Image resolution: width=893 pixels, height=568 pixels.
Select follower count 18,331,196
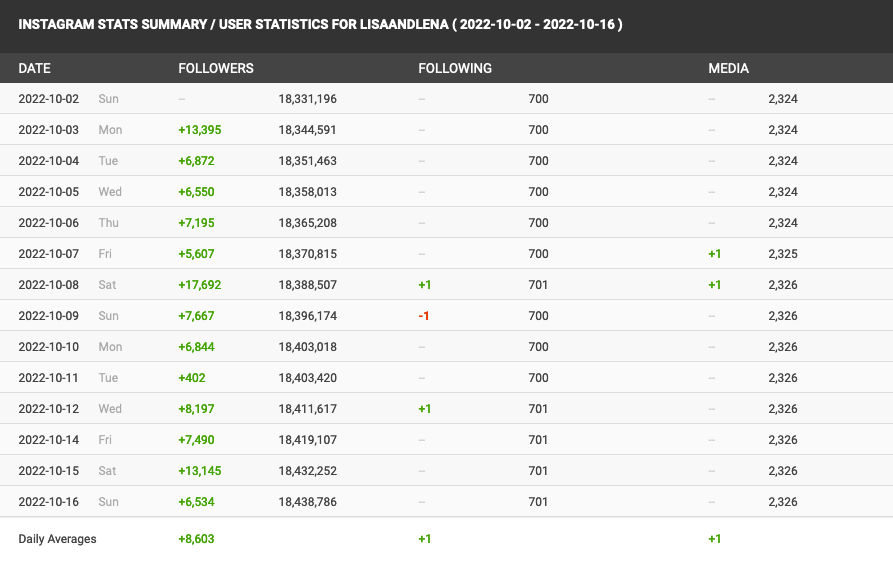pyautogui.click(x=308, y=99)
